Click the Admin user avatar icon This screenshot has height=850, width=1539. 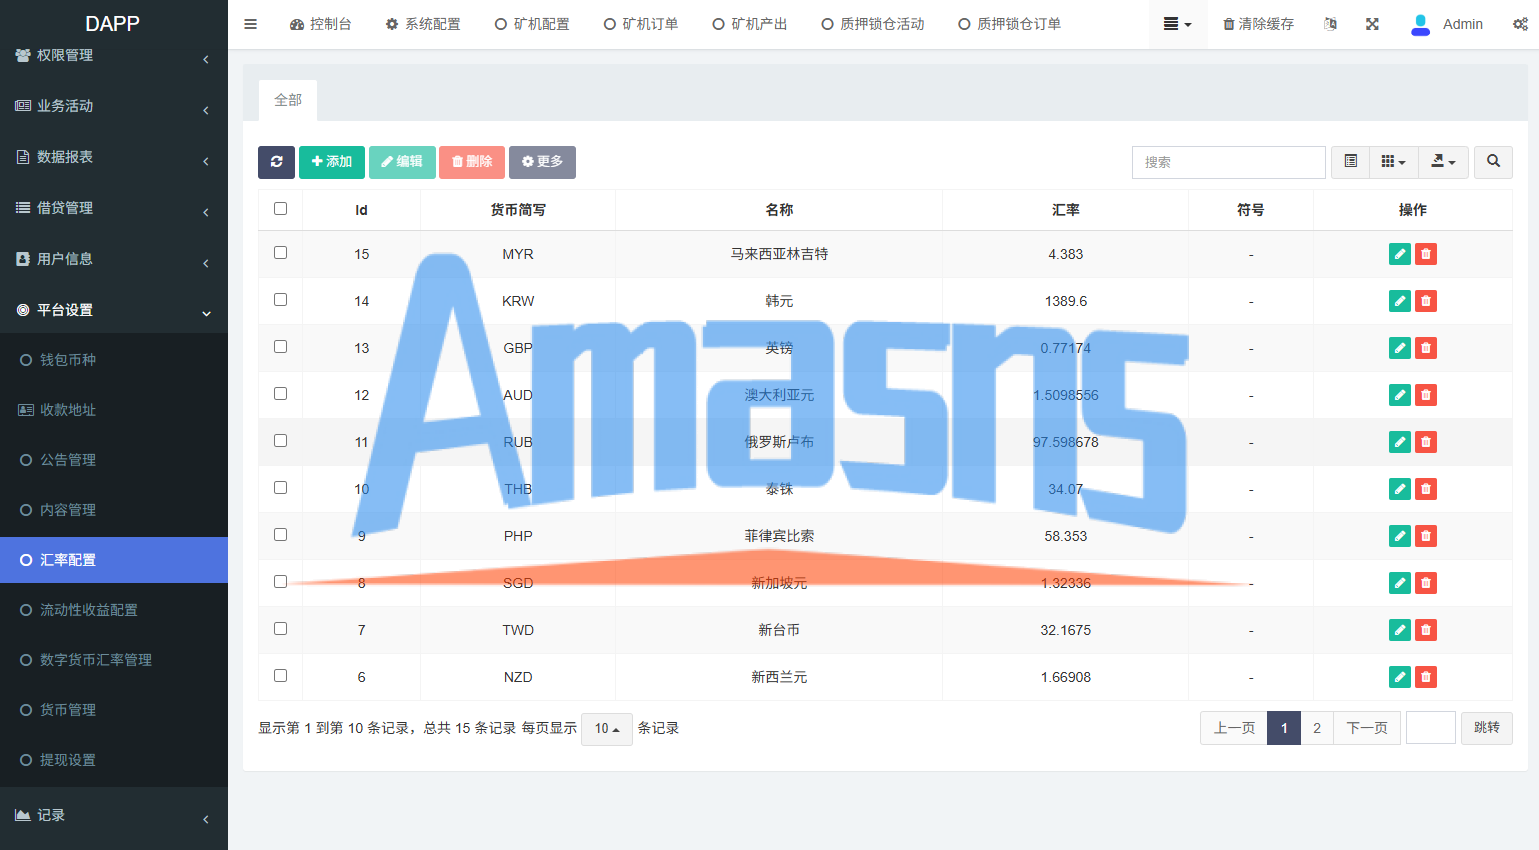(1420, 24)
